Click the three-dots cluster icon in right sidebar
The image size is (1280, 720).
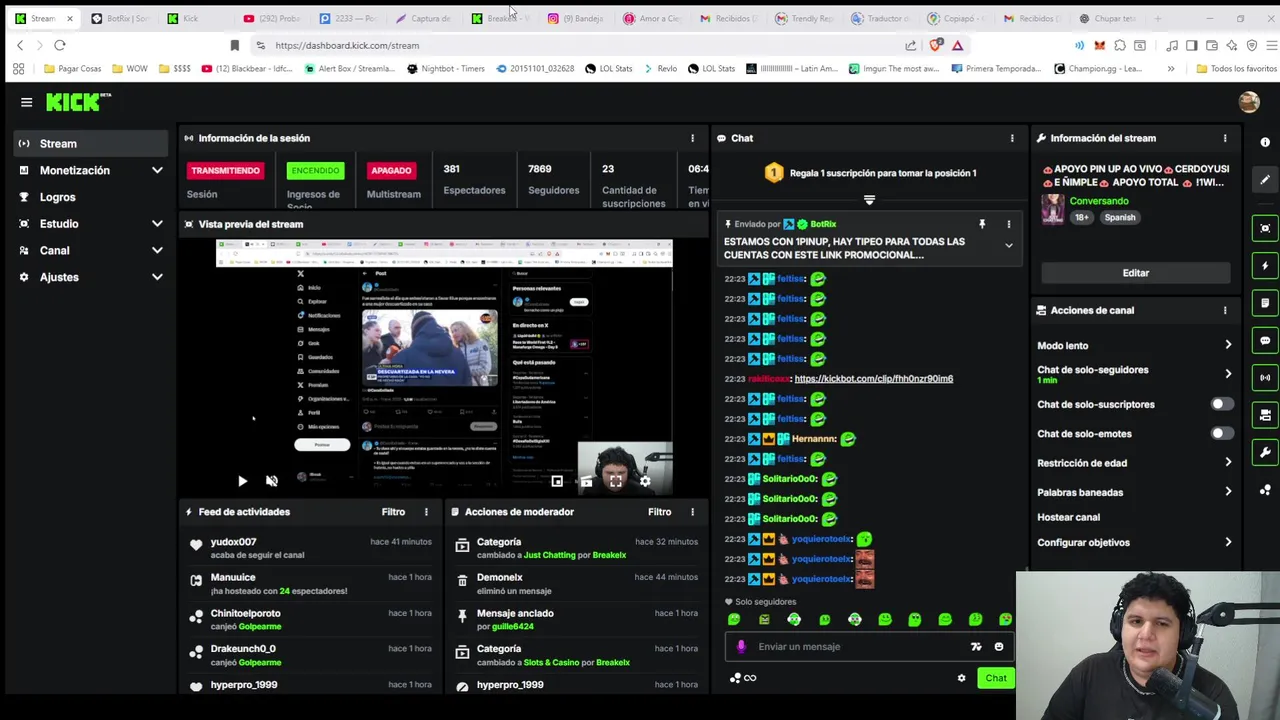[1265, 490]
